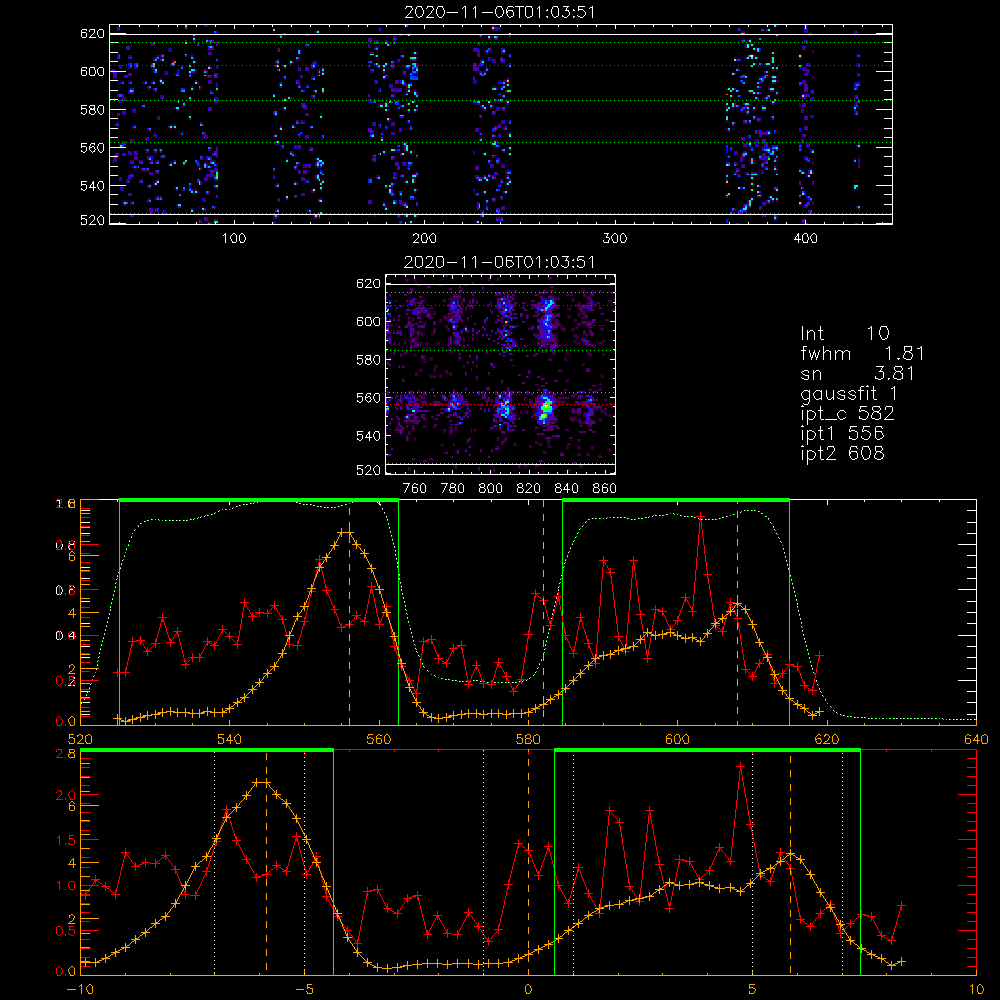Click y-axis label 580 of top plot
1000x1000 pixels.
coord(92,110)
